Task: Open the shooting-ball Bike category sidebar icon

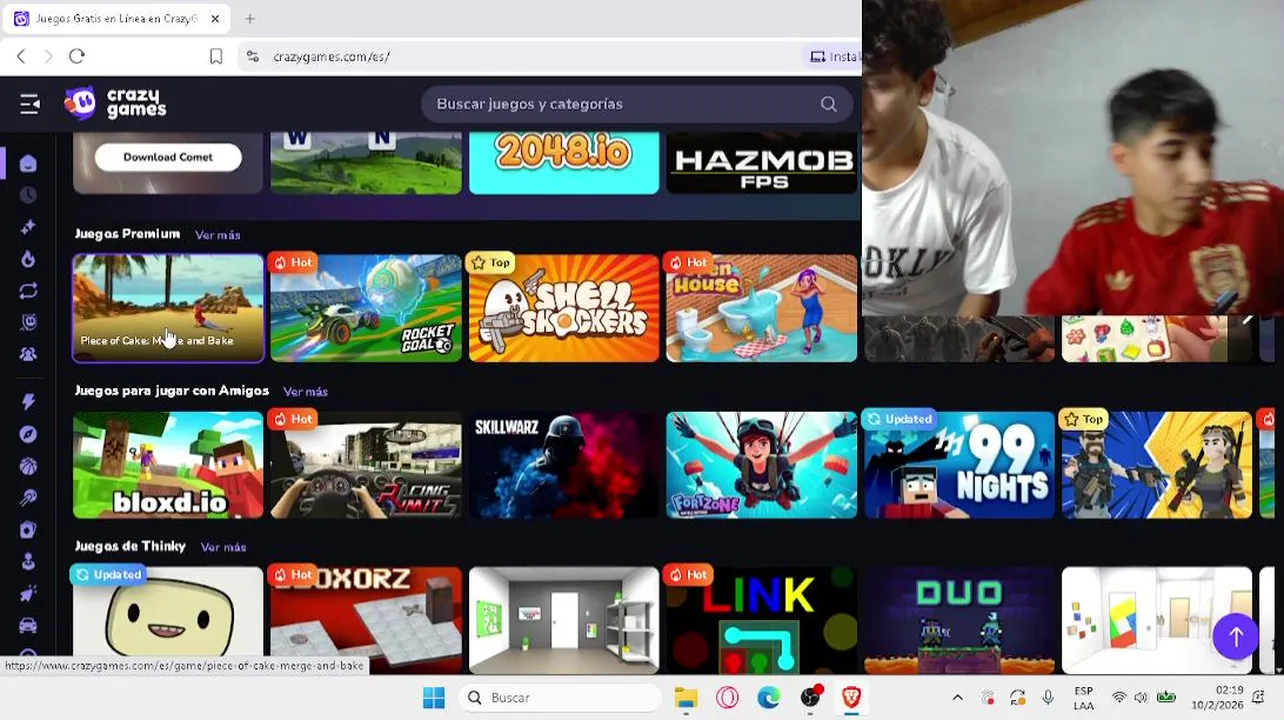Action: pos(28,498)
